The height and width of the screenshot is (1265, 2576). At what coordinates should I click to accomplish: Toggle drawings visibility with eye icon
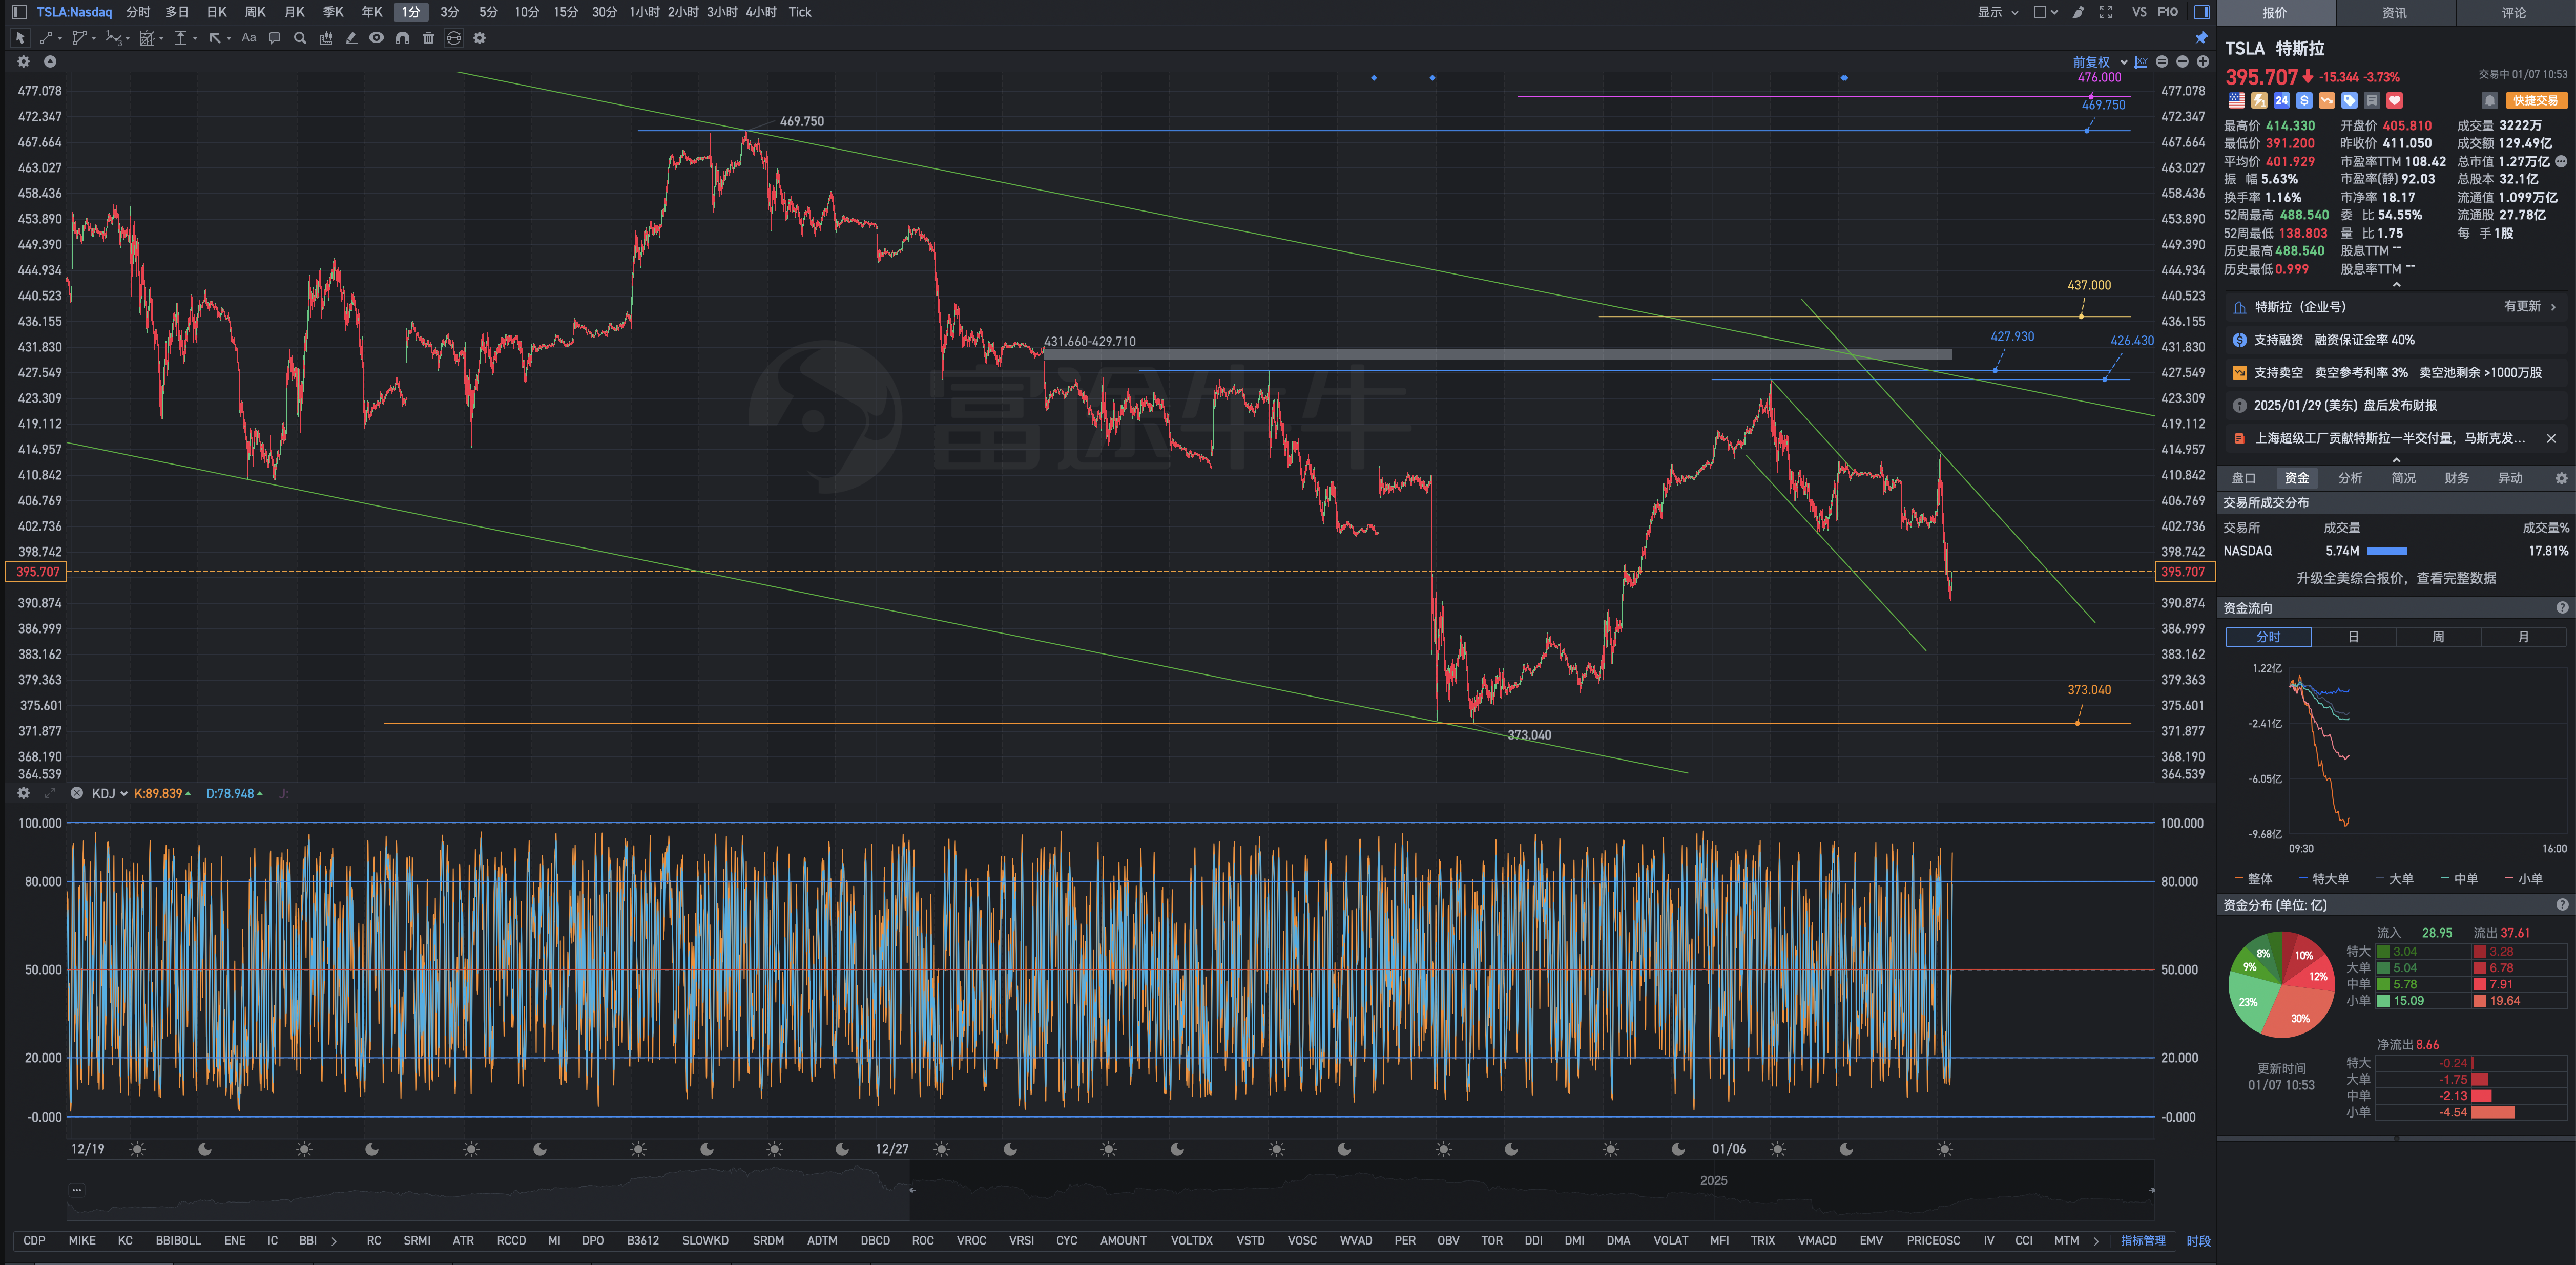376,38
